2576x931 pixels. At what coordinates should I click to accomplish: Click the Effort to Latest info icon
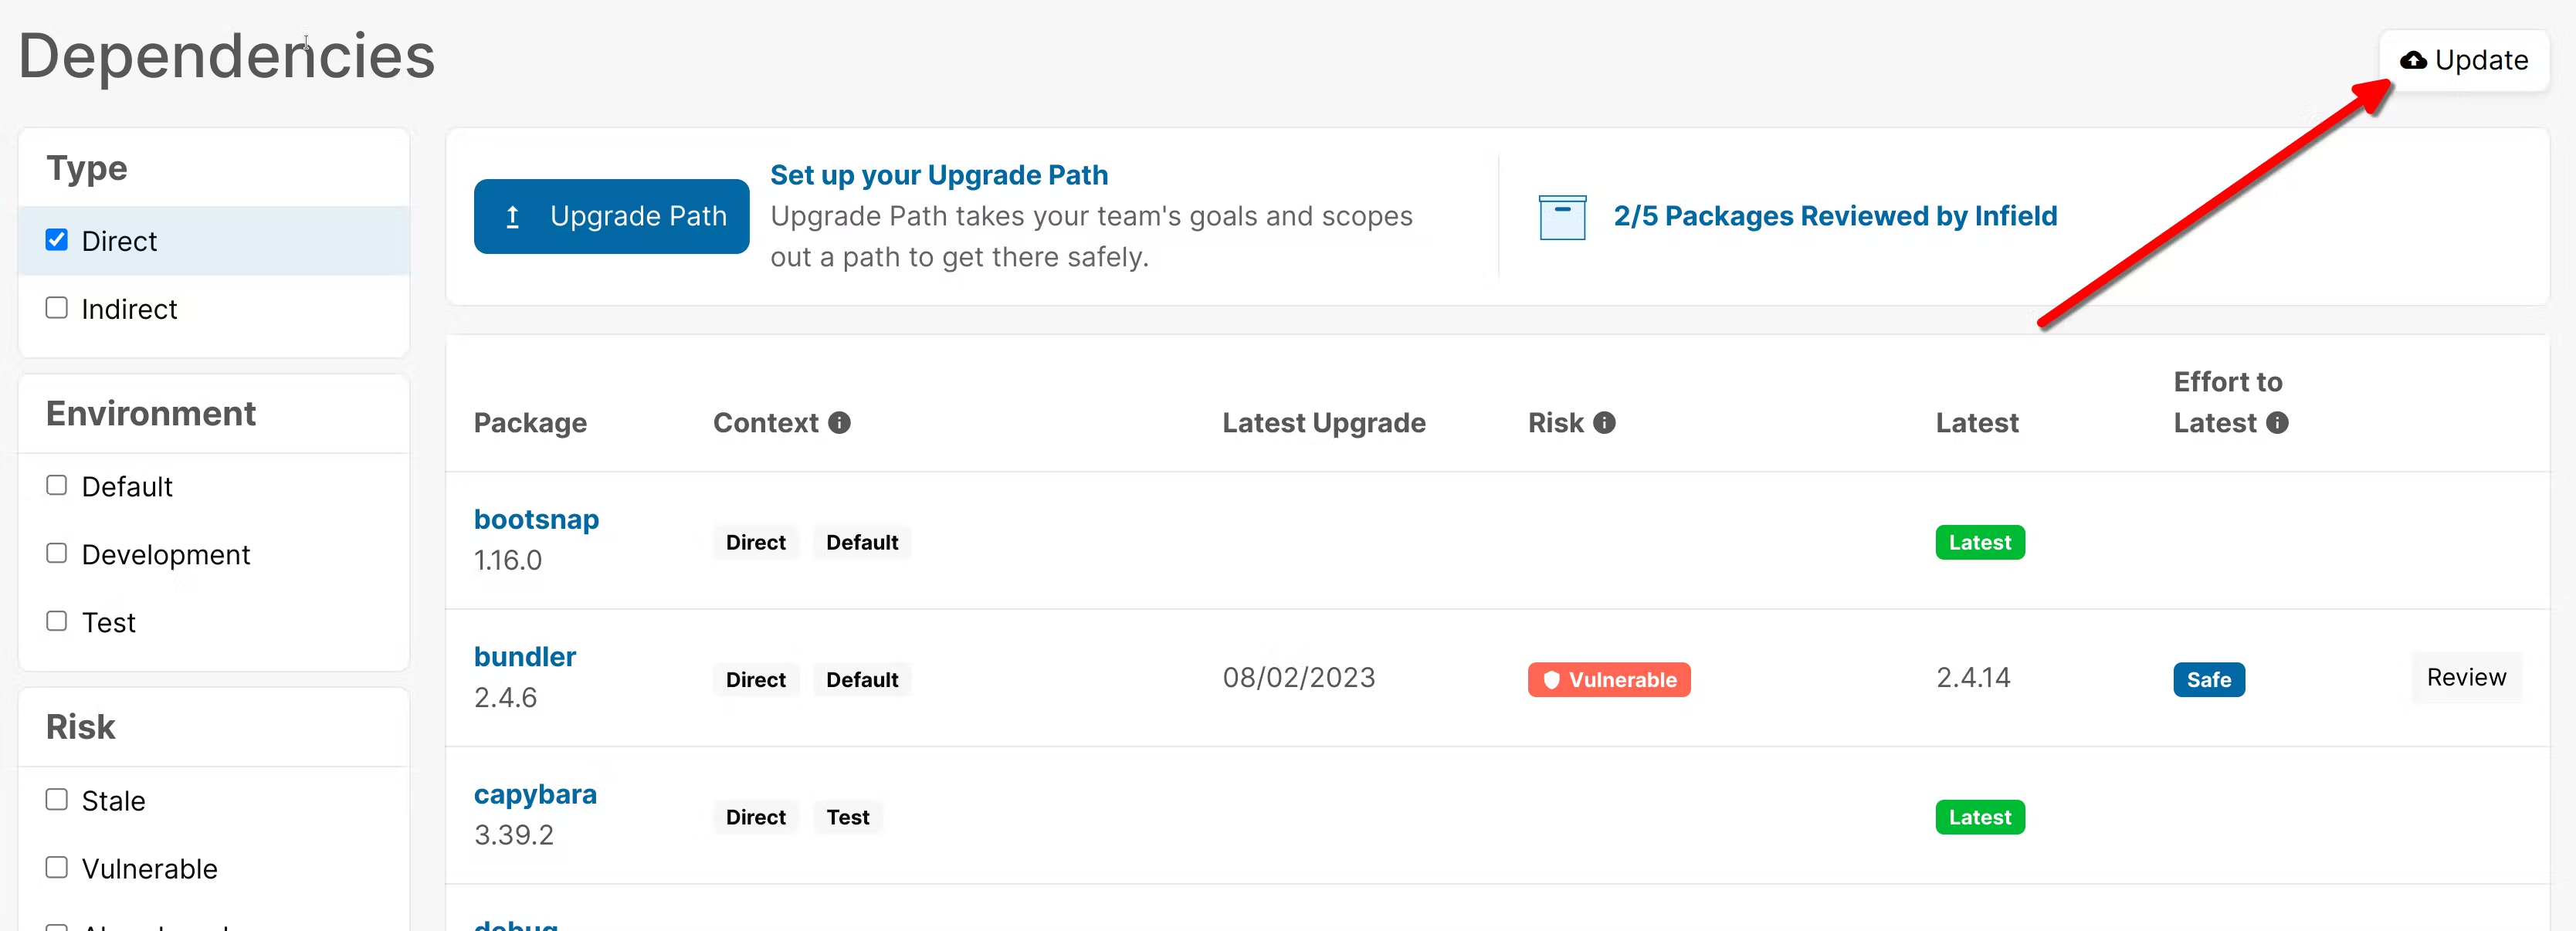coord(2277,423)
